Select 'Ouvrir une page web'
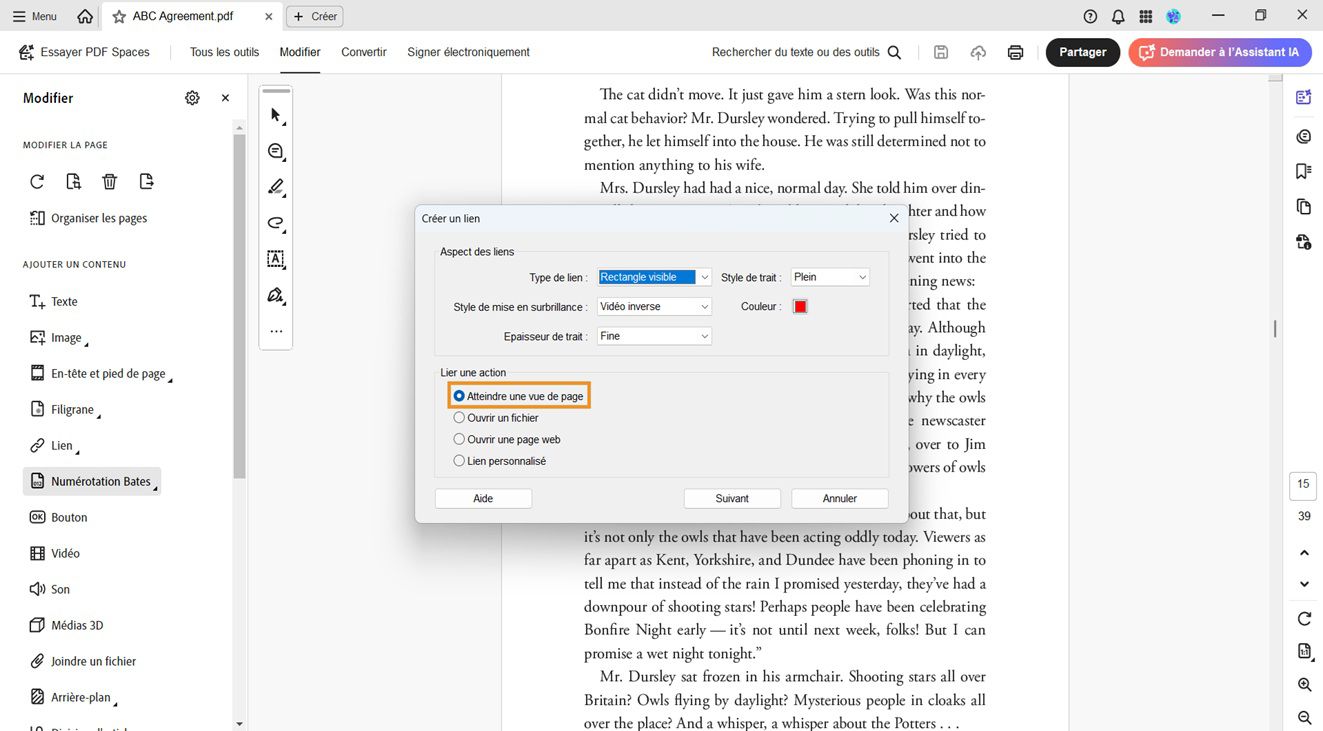The image size is (1323, 731). pos(459,439)
